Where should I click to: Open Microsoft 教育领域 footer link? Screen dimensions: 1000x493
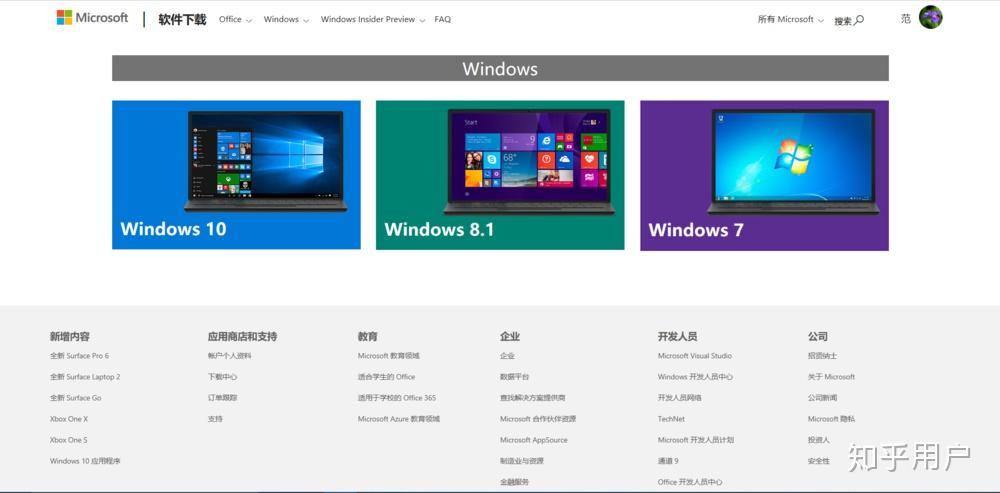point(389,356)
